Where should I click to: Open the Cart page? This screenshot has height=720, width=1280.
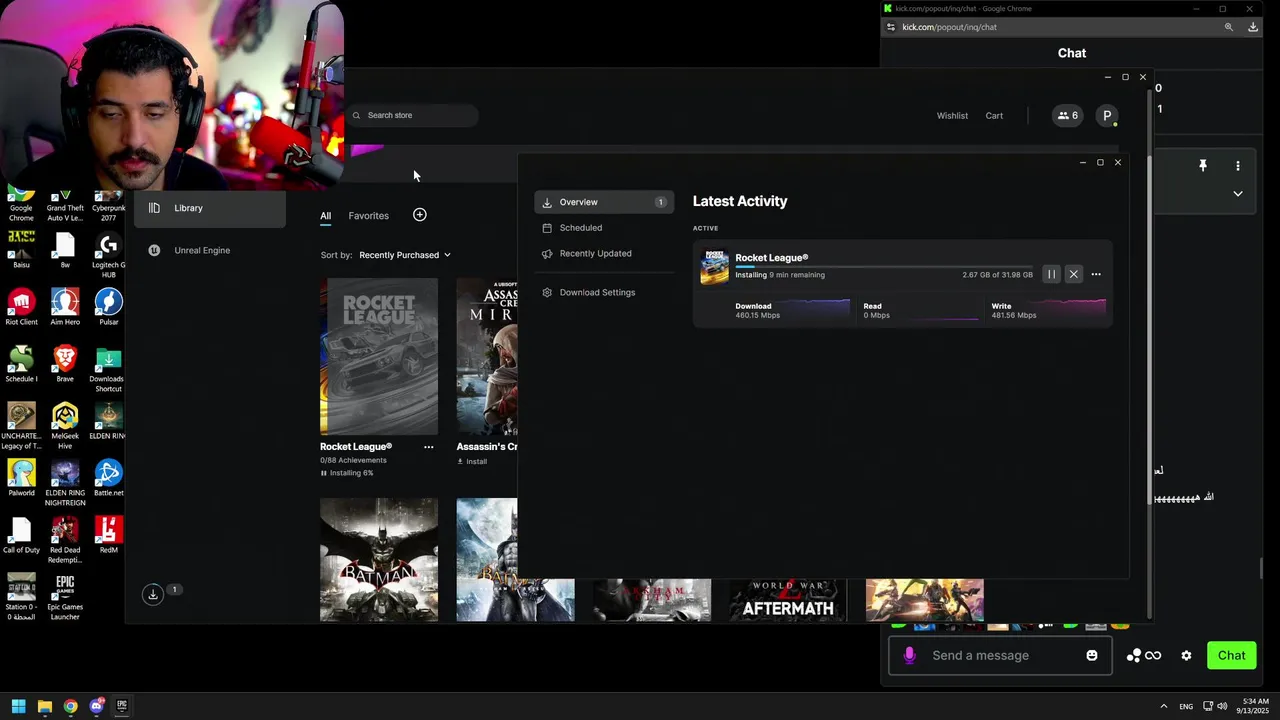(994, 116)
